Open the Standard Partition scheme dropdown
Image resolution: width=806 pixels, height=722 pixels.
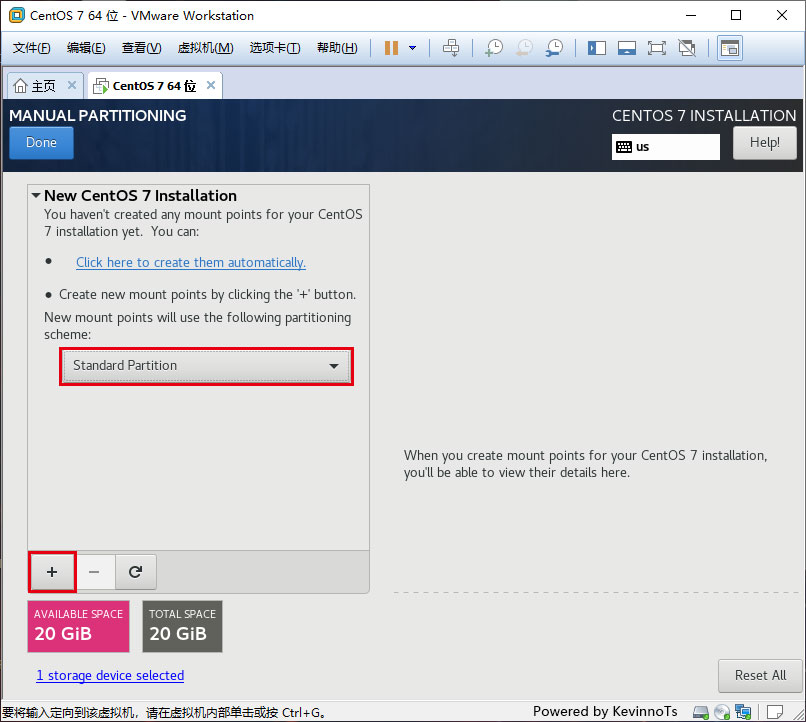[206, 366]
